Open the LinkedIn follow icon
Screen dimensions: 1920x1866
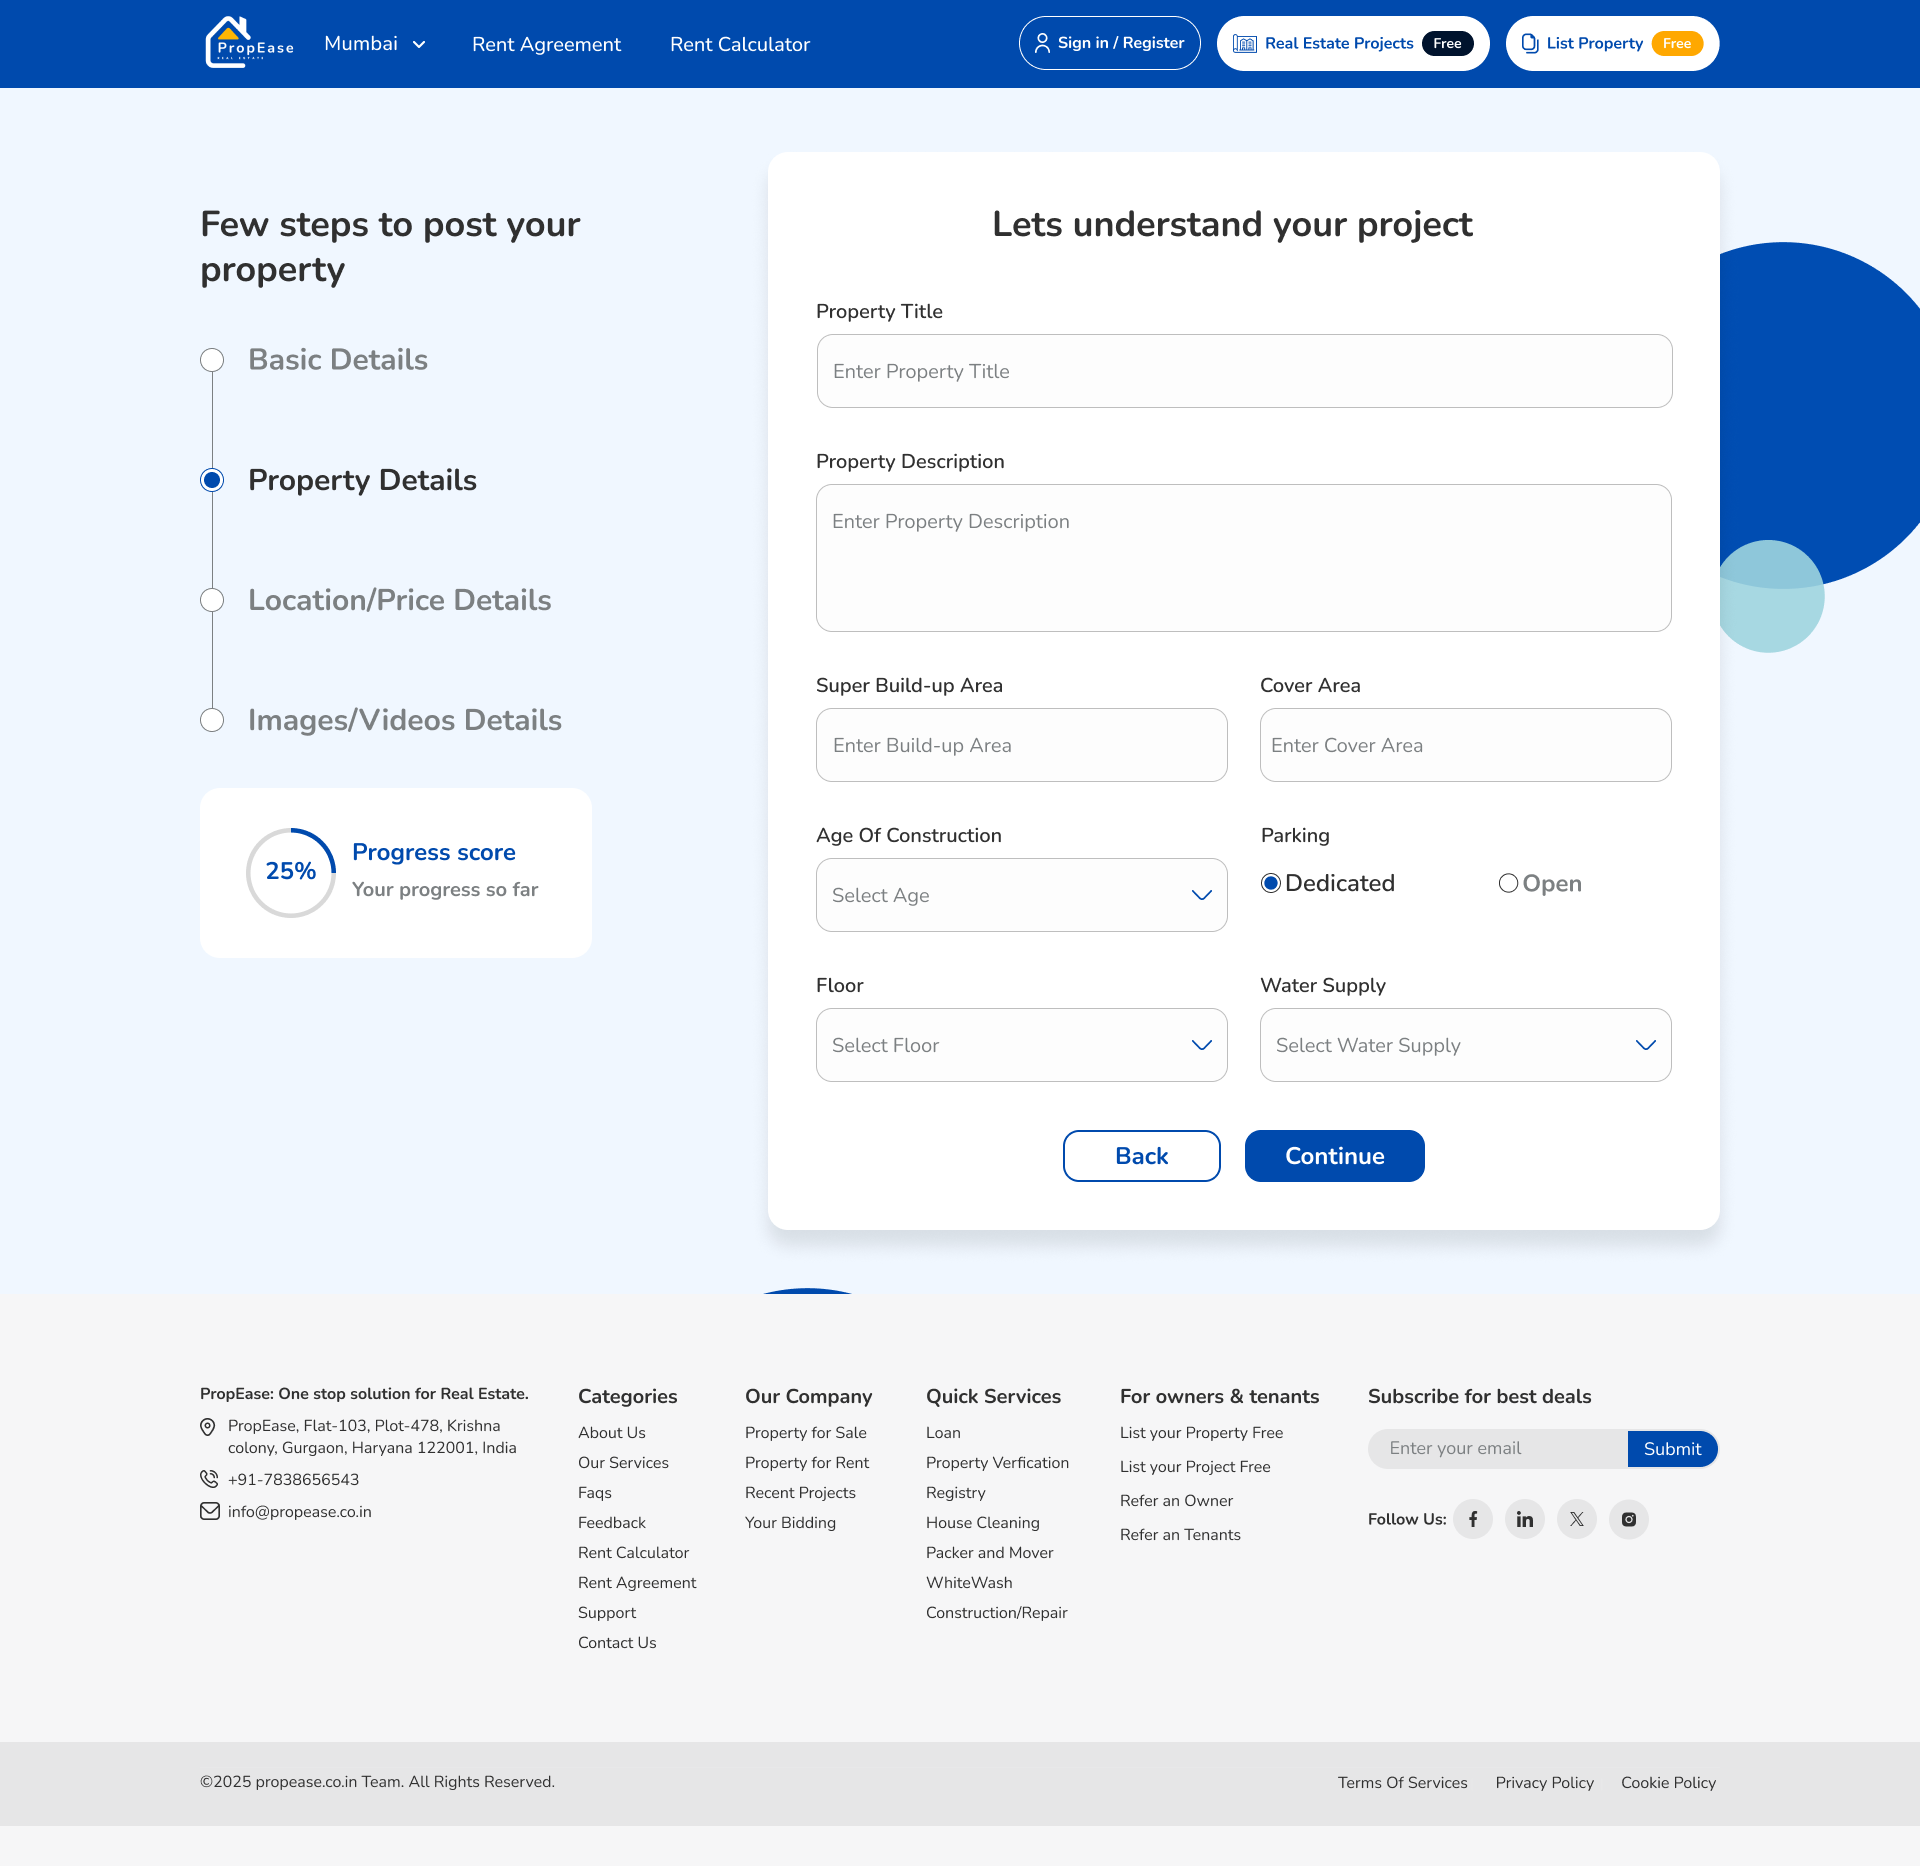point(1525,1519)
